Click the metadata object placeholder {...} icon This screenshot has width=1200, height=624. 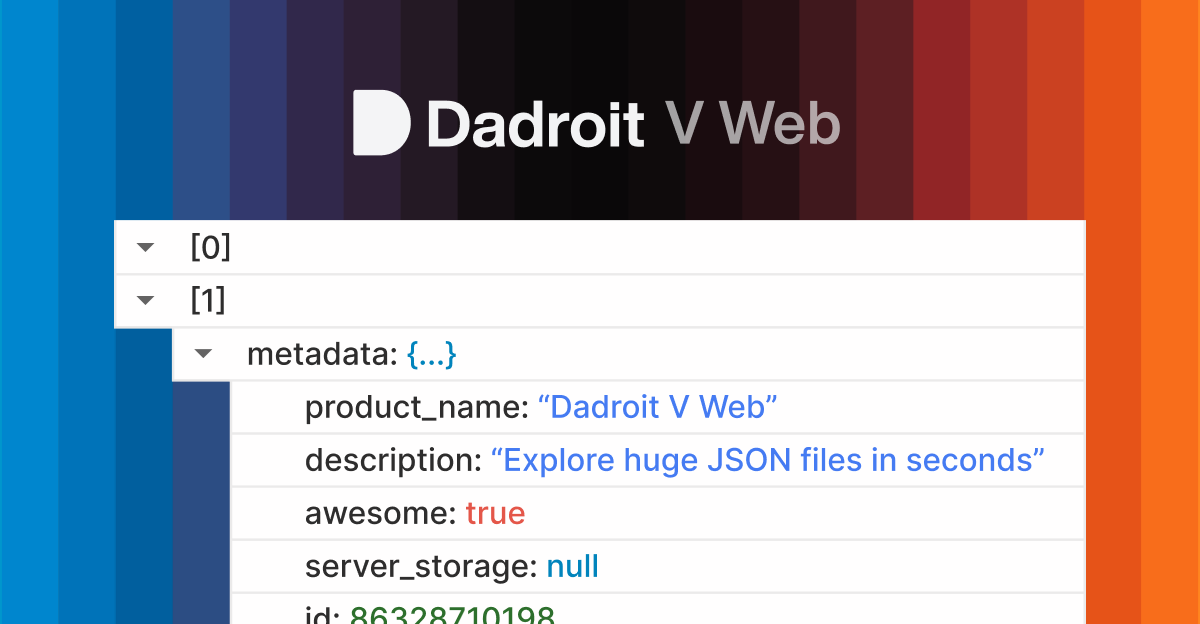[x=433, y=354]
